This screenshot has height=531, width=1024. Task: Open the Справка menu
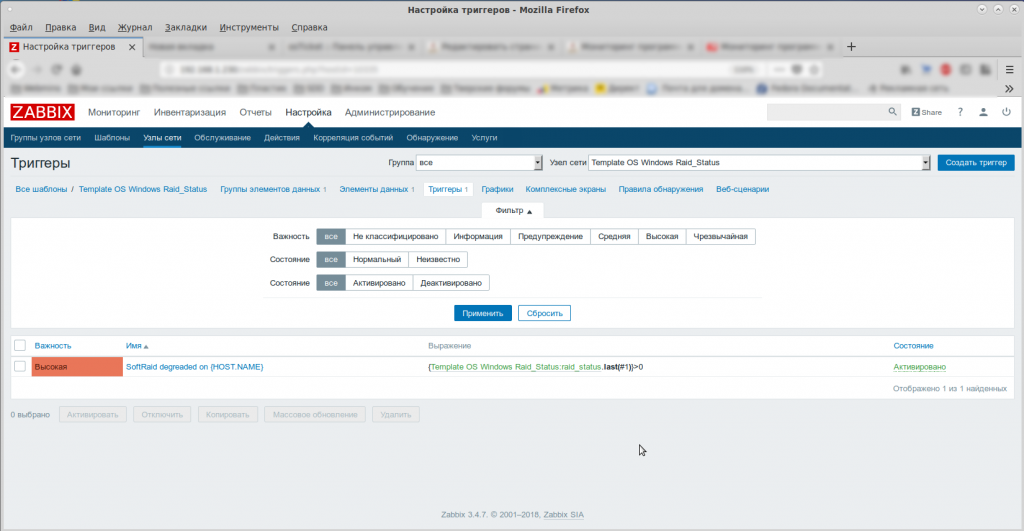point(310,27)
